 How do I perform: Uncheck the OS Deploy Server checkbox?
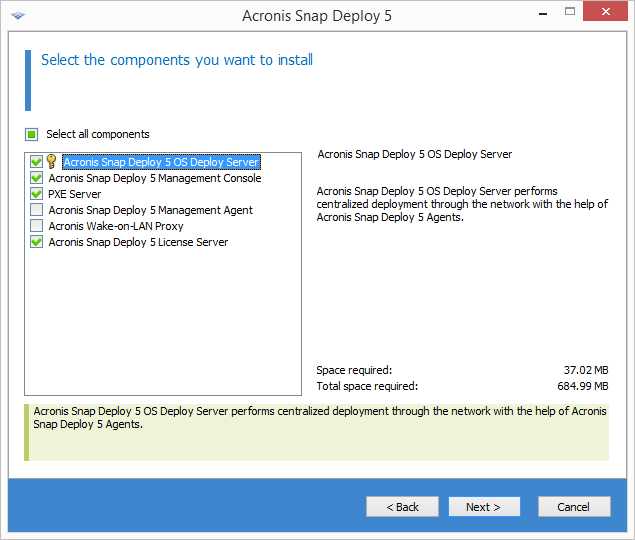pyautogui.click(x=37, y=162)
